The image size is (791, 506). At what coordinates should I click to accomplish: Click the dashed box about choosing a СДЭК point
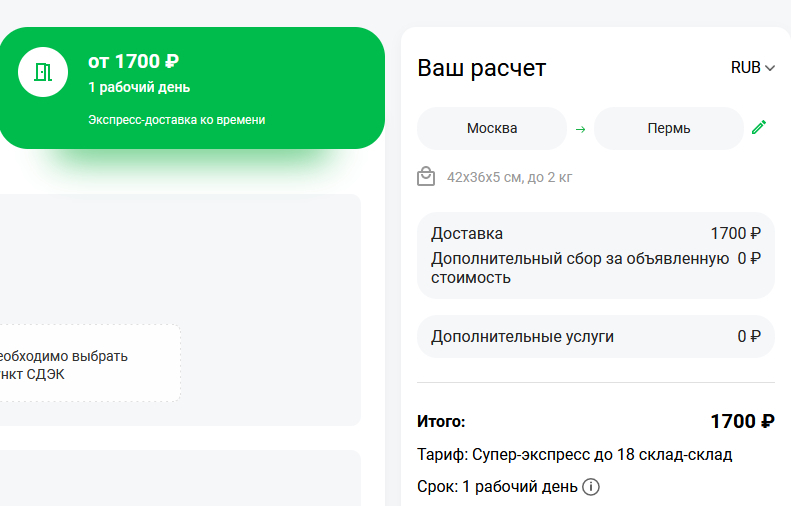tap(90, 363)
